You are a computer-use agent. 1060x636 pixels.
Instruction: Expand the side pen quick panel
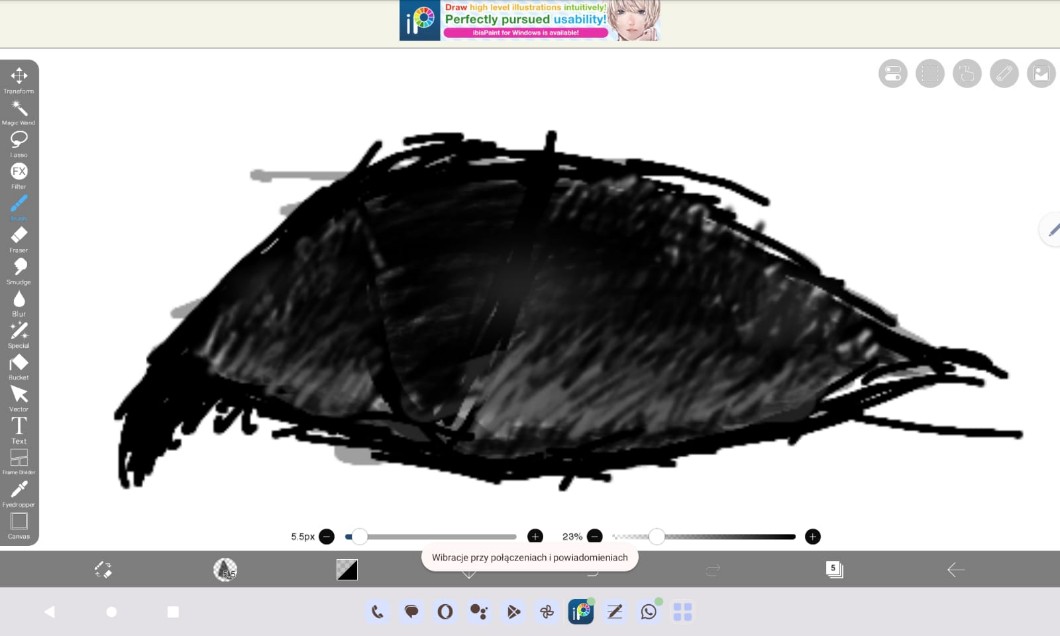pos(1051,229)
